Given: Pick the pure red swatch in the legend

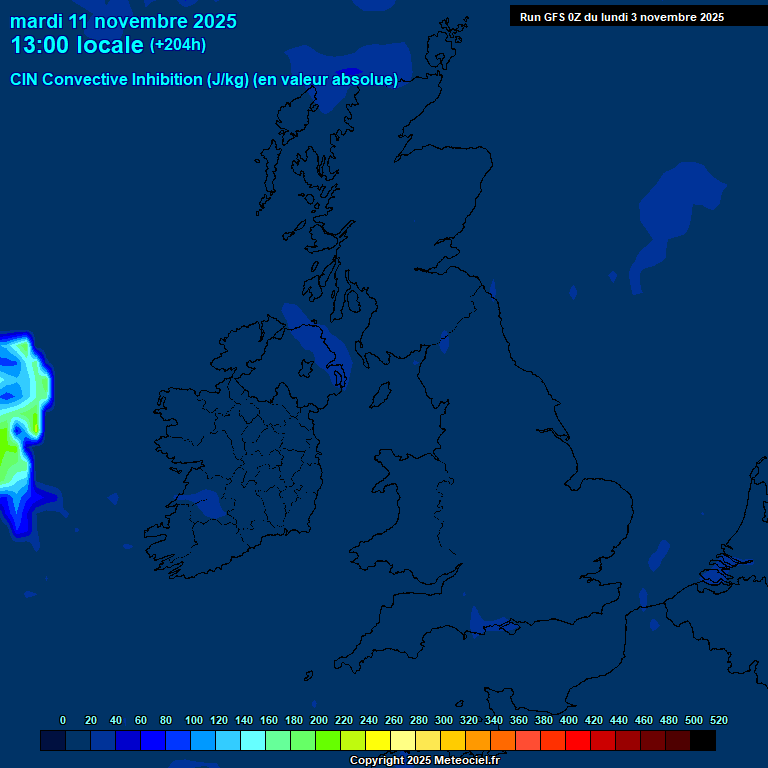Looking at the screenshot, I should pyautogui.click(x=578, y=741).
